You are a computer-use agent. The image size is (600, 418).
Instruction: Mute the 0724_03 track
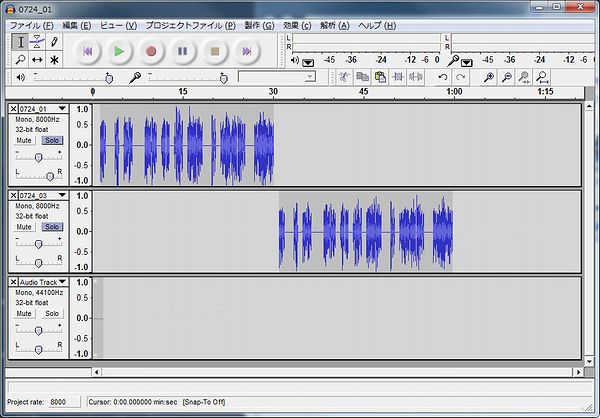click(x=24, y=227)
